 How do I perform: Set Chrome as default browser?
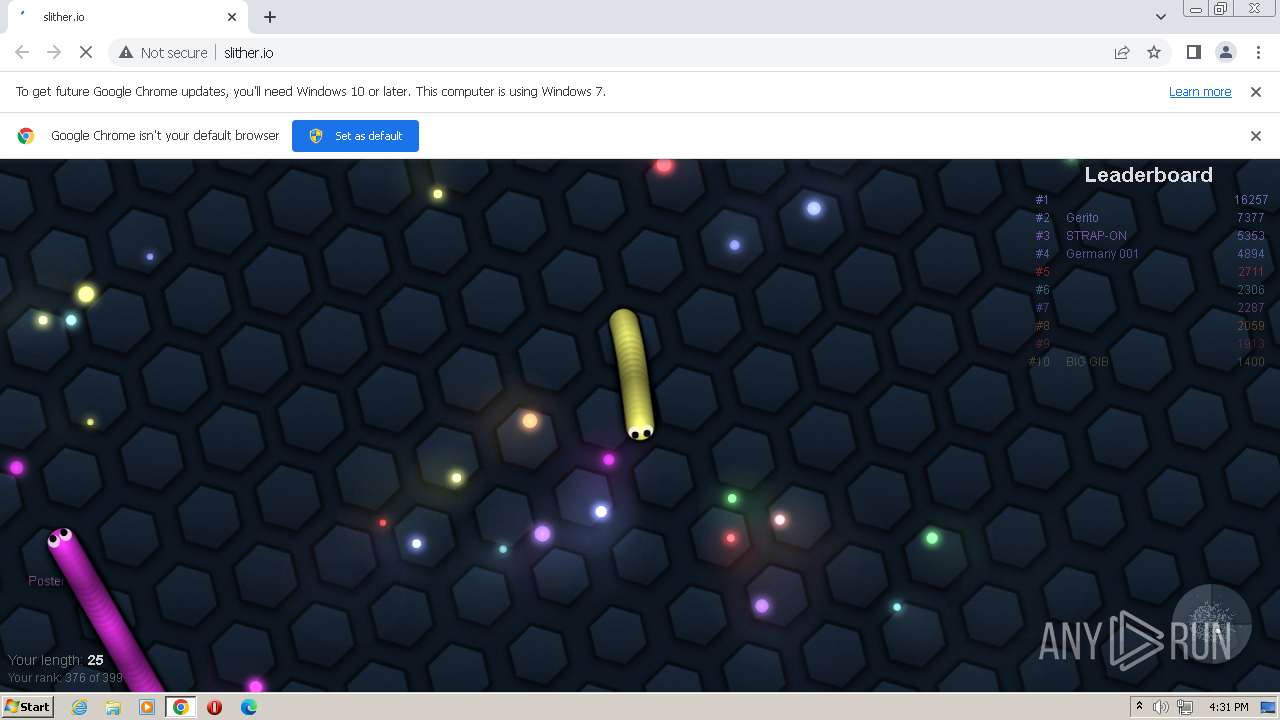pos(355,136)
